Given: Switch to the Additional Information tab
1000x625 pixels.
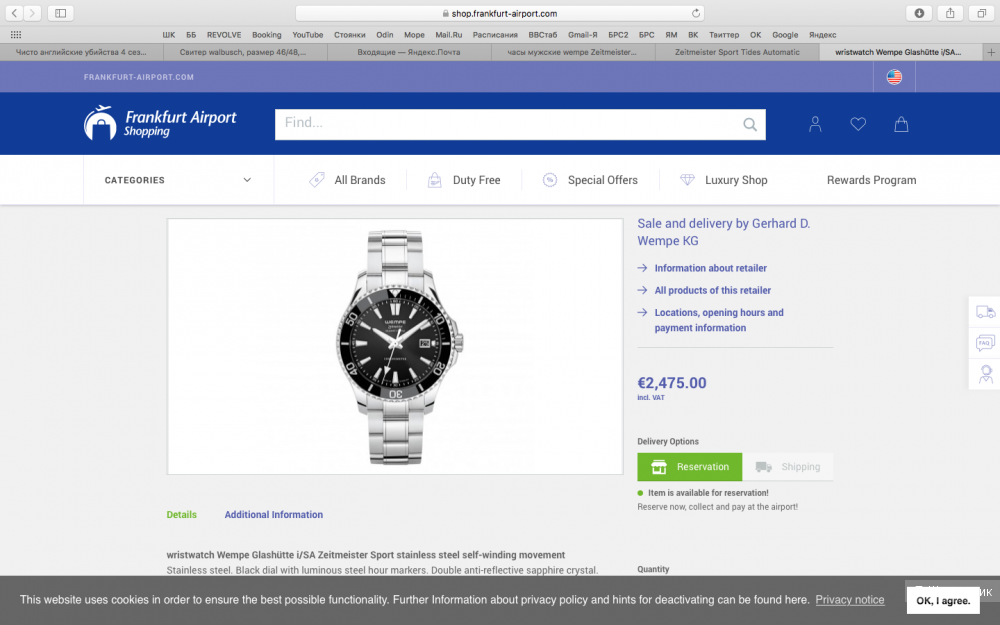Looking at the screenshot, I should click(273, 514).
